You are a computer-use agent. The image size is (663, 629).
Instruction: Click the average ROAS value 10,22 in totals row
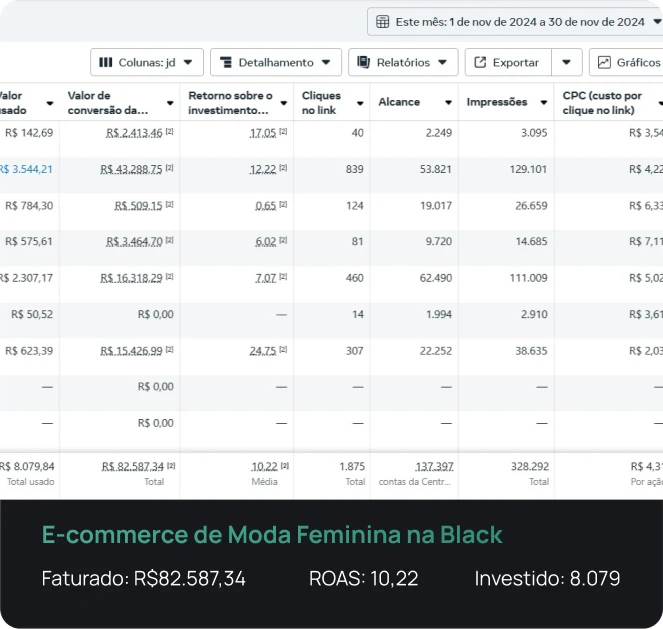(263, 466)
